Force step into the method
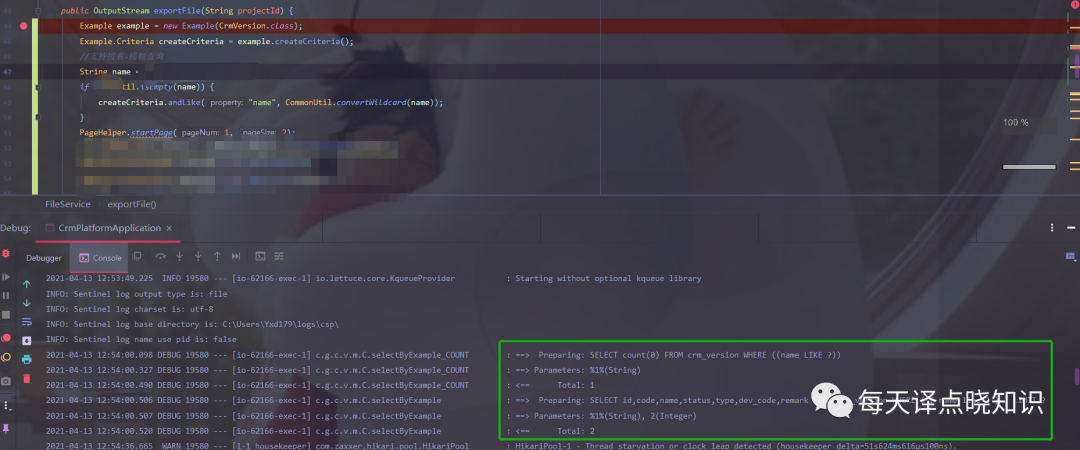 (198, 256)
